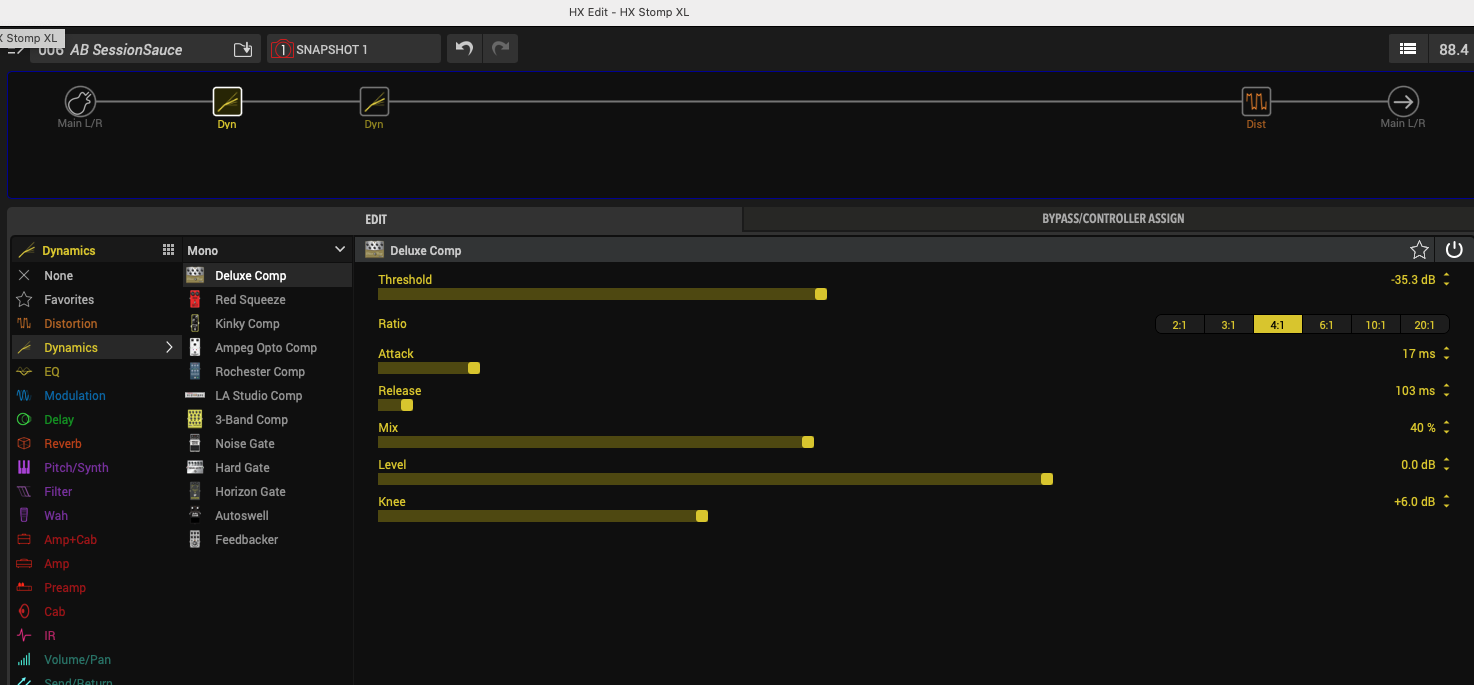Viewport: 1474px width, 685px height.
Task: Choose the Autoswell model
Action: pyautogui.click(x=268, y=515)
